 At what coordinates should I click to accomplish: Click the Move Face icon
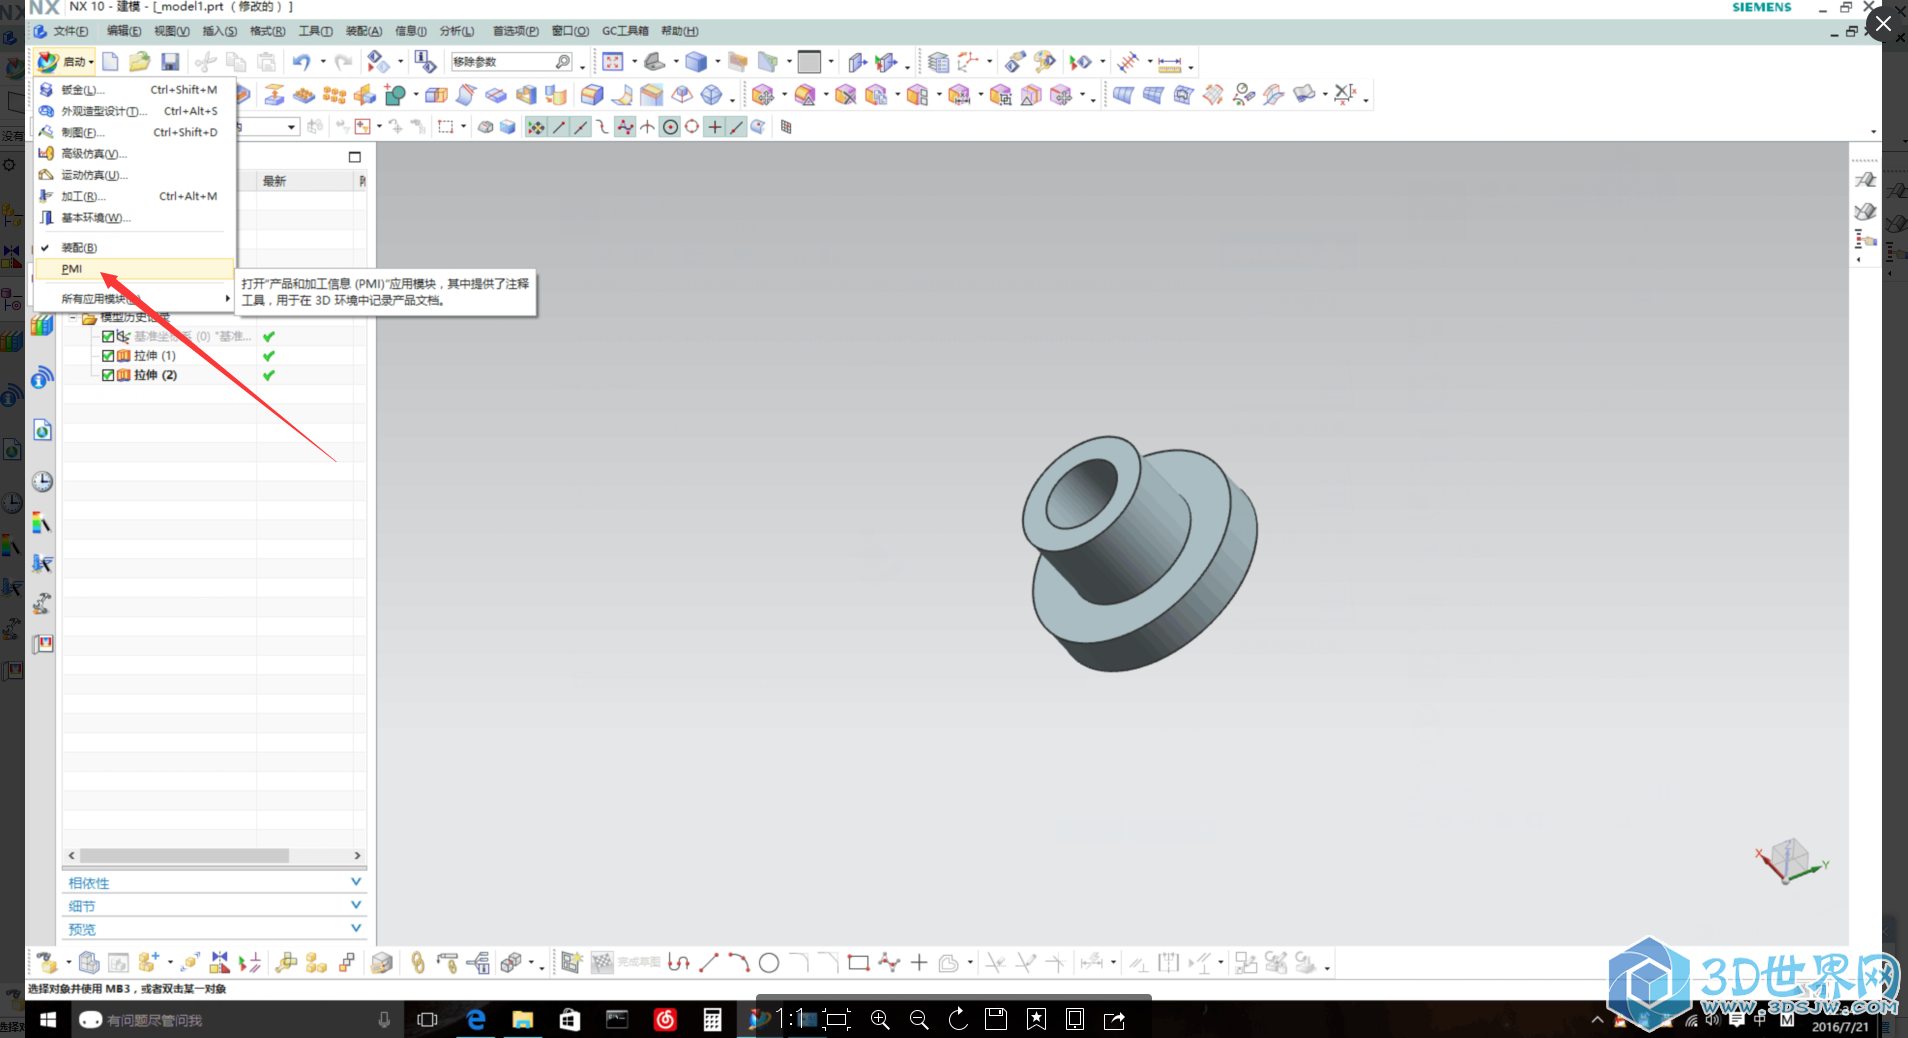coord(762,95)
